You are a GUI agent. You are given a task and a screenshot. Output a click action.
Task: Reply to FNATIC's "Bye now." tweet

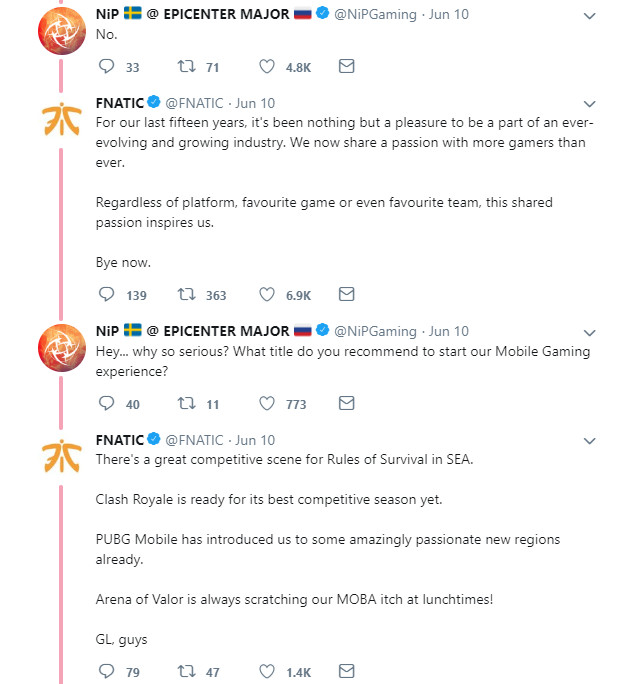click(108, 295)
